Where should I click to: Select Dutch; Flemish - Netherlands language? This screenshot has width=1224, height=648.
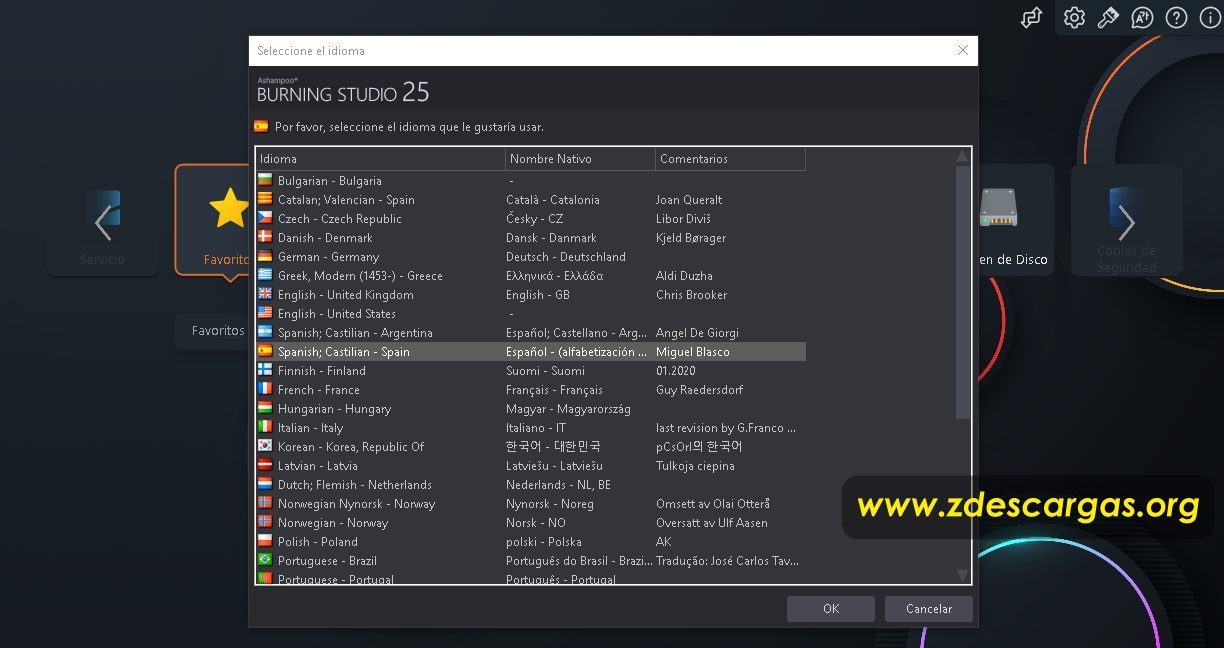point(355,485)
